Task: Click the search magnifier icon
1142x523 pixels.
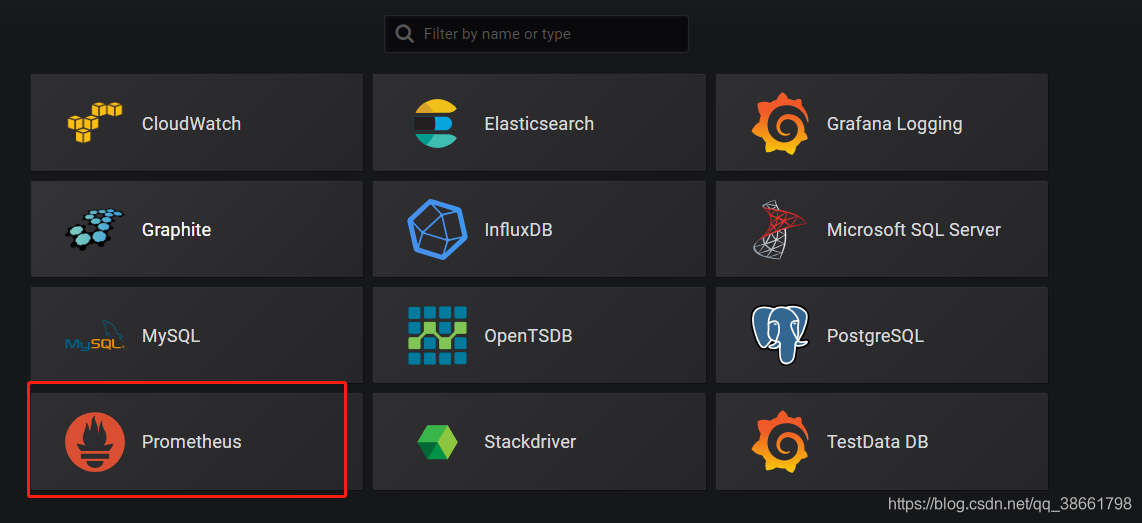Action: [x=404, y=34]
